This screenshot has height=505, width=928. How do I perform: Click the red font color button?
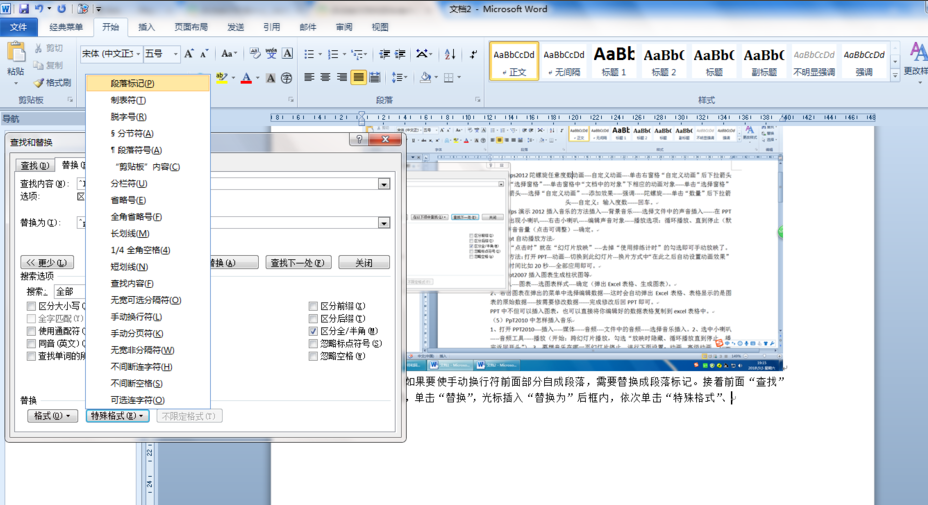click(247, 78)
